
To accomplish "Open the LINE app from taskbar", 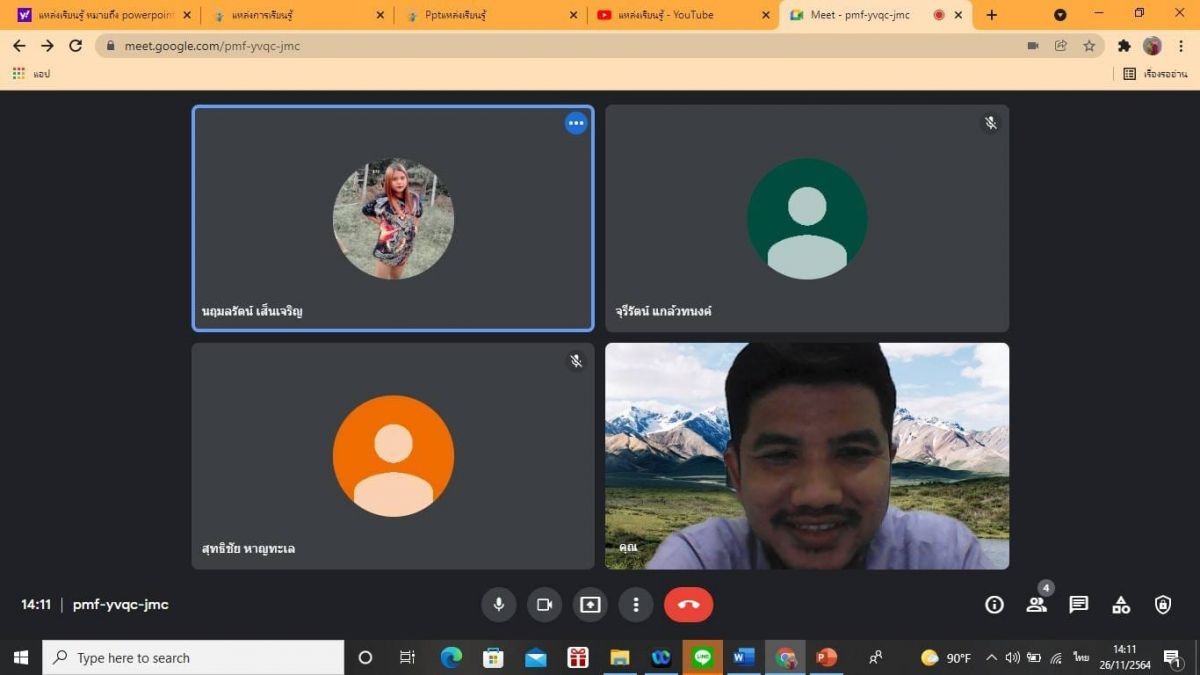I will [x=703, y=657].
